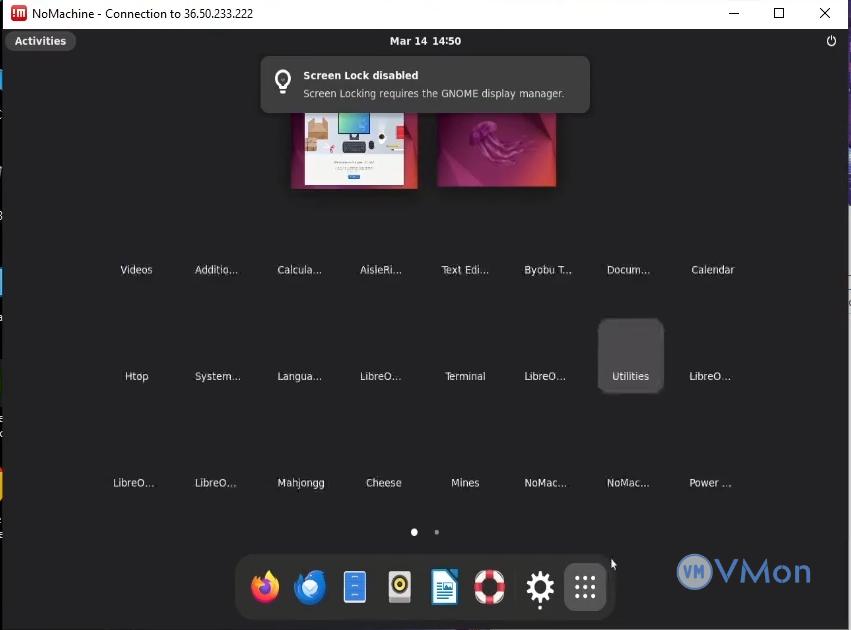Screen dimensions: 851x630
Task: Launch Rhythmbox speaker icon in dock
Action: (399, 587)
